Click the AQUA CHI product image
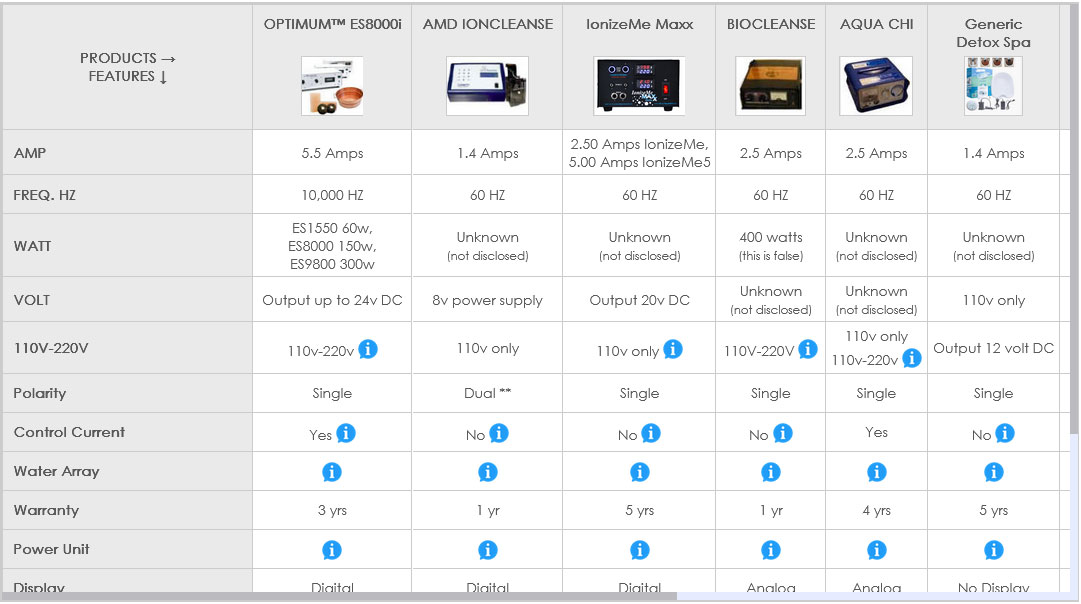This screenshot has width=1081, height=604. (876, 86)
